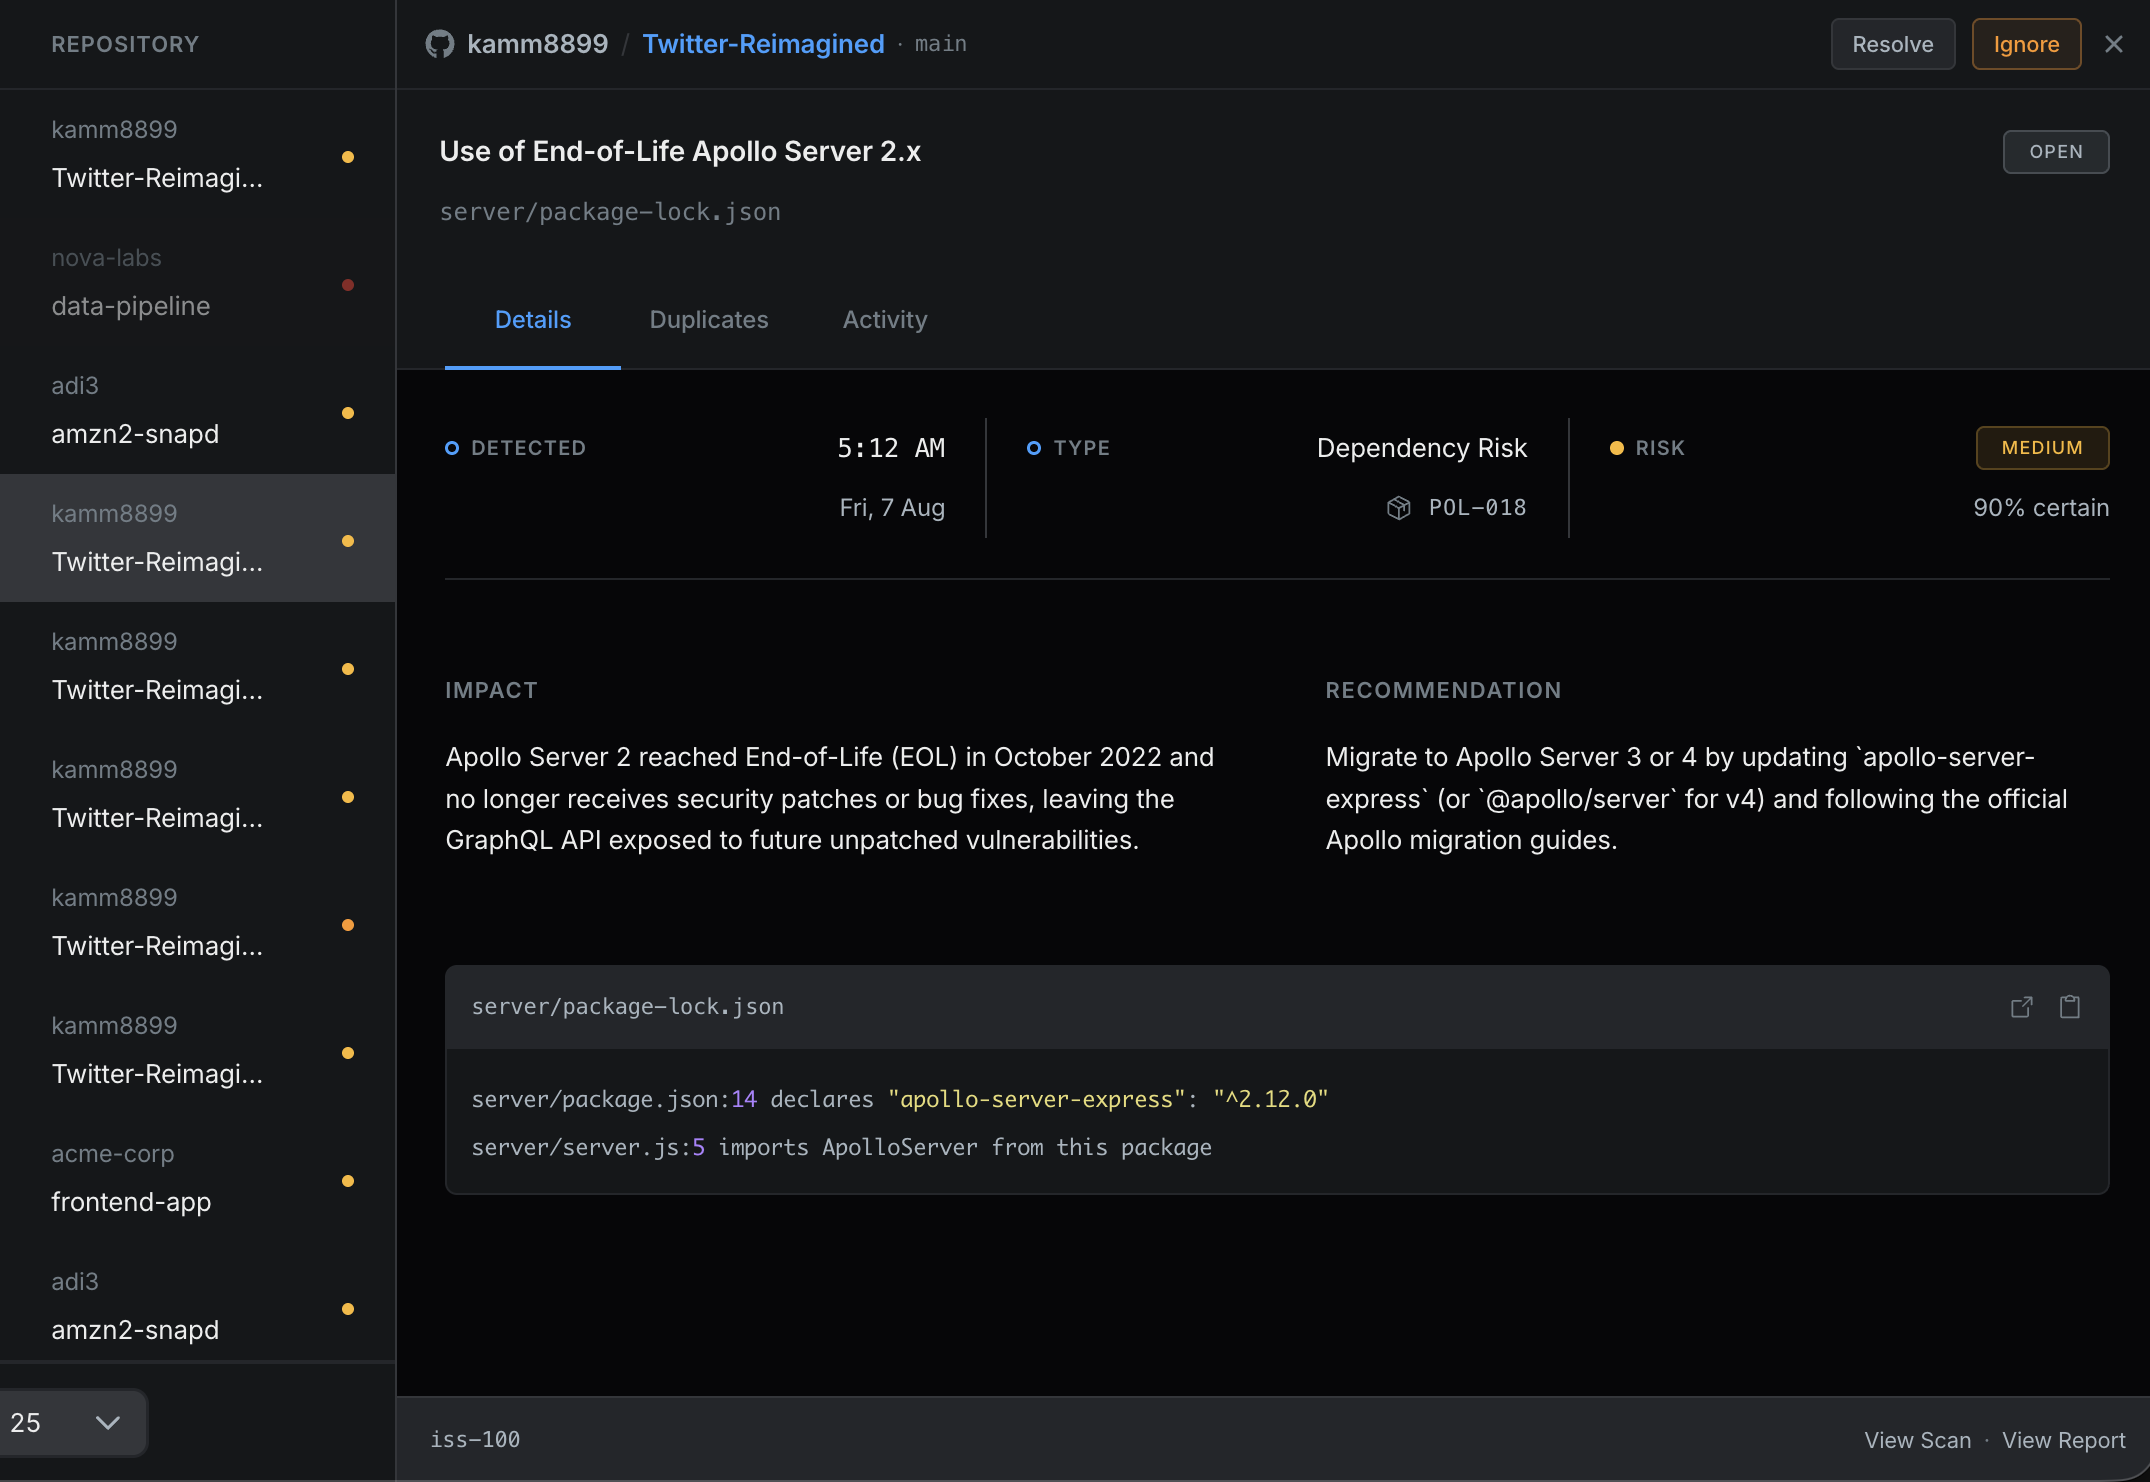Screen dimensions: 2150x1482
Task: Click the Recommendation paragraph about migrating
Action: click(x=1697, y=798)
